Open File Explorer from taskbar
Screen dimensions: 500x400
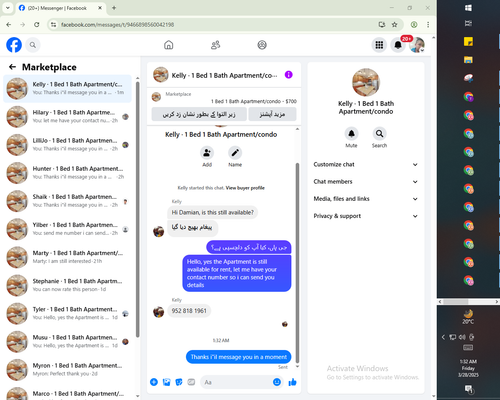[468, 60]
